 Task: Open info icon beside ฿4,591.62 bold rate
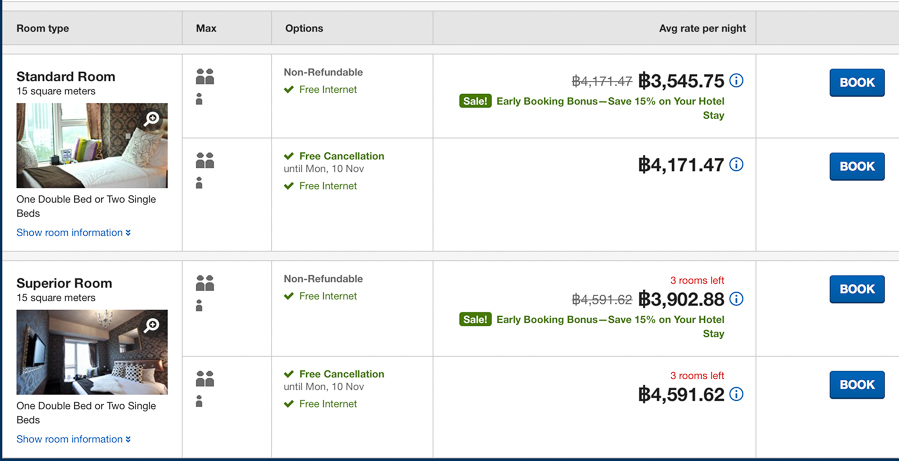pyautogui.click(x=736, y=394)
